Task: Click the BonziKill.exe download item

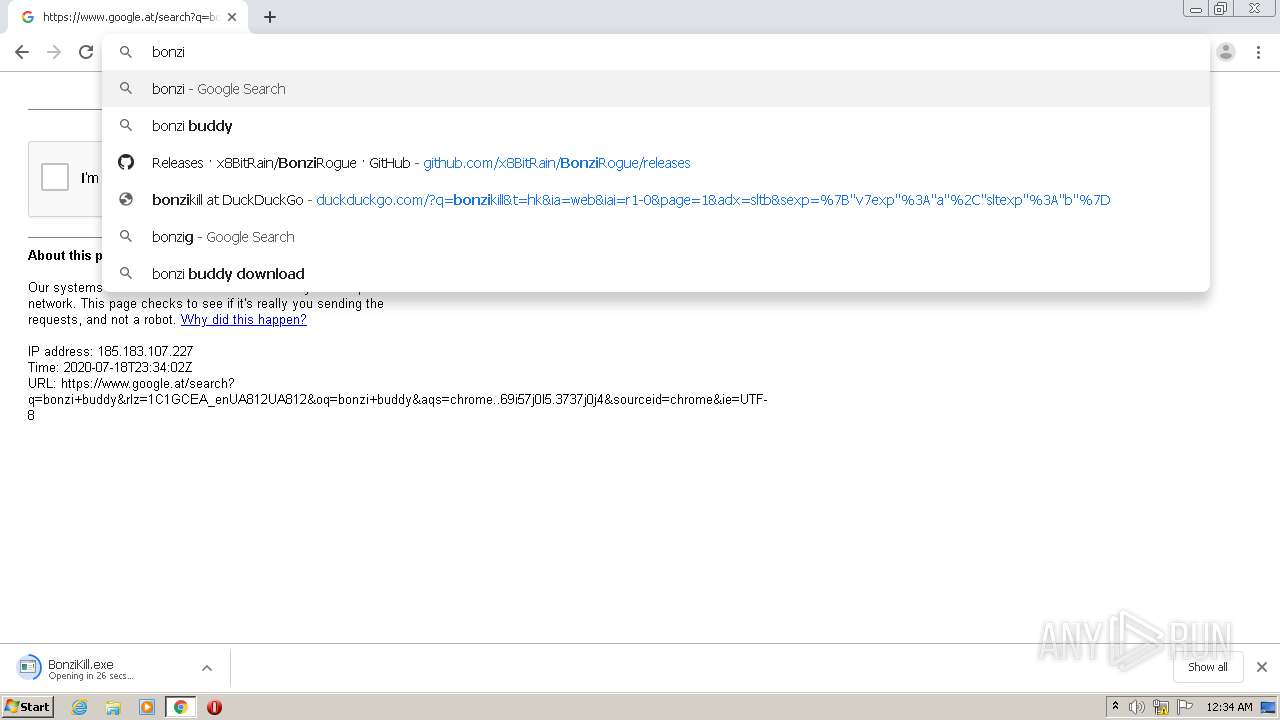Action: pos(115,668)
